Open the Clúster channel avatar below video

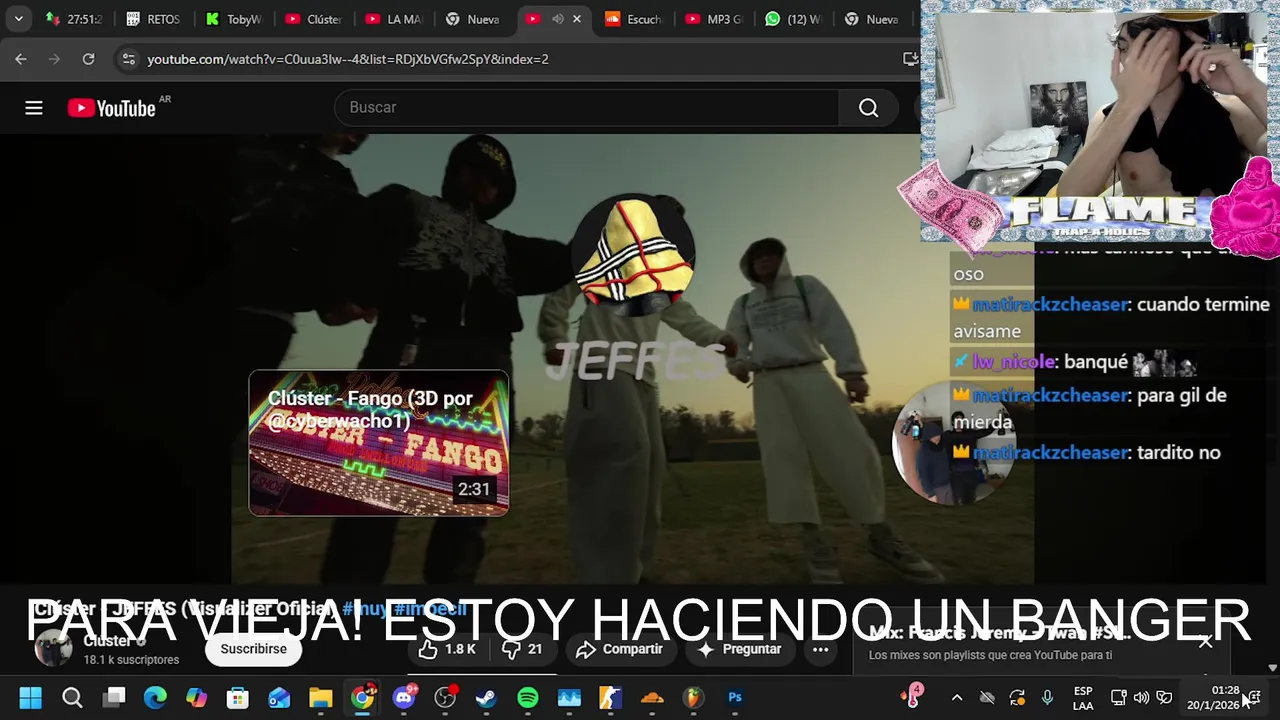click(53, 648)
